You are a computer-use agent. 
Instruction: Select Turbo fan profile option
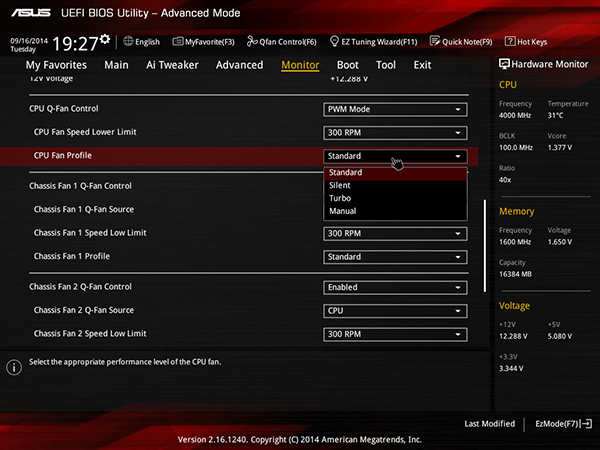(x=395, y=198)
